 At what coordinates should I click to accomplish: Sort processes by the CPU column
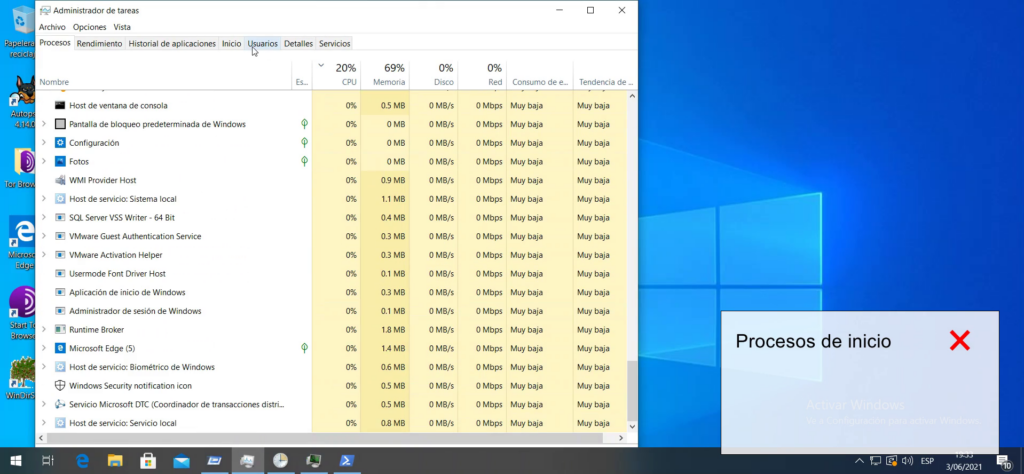click(x=336, y=75)
